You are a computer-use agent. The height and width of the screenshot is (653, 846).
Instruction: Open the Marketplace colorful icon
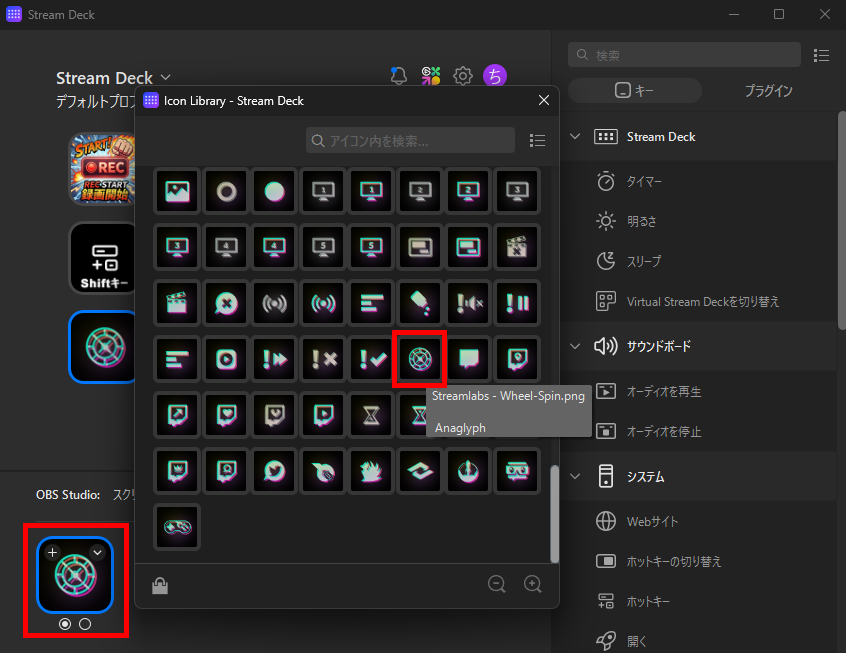431,76
